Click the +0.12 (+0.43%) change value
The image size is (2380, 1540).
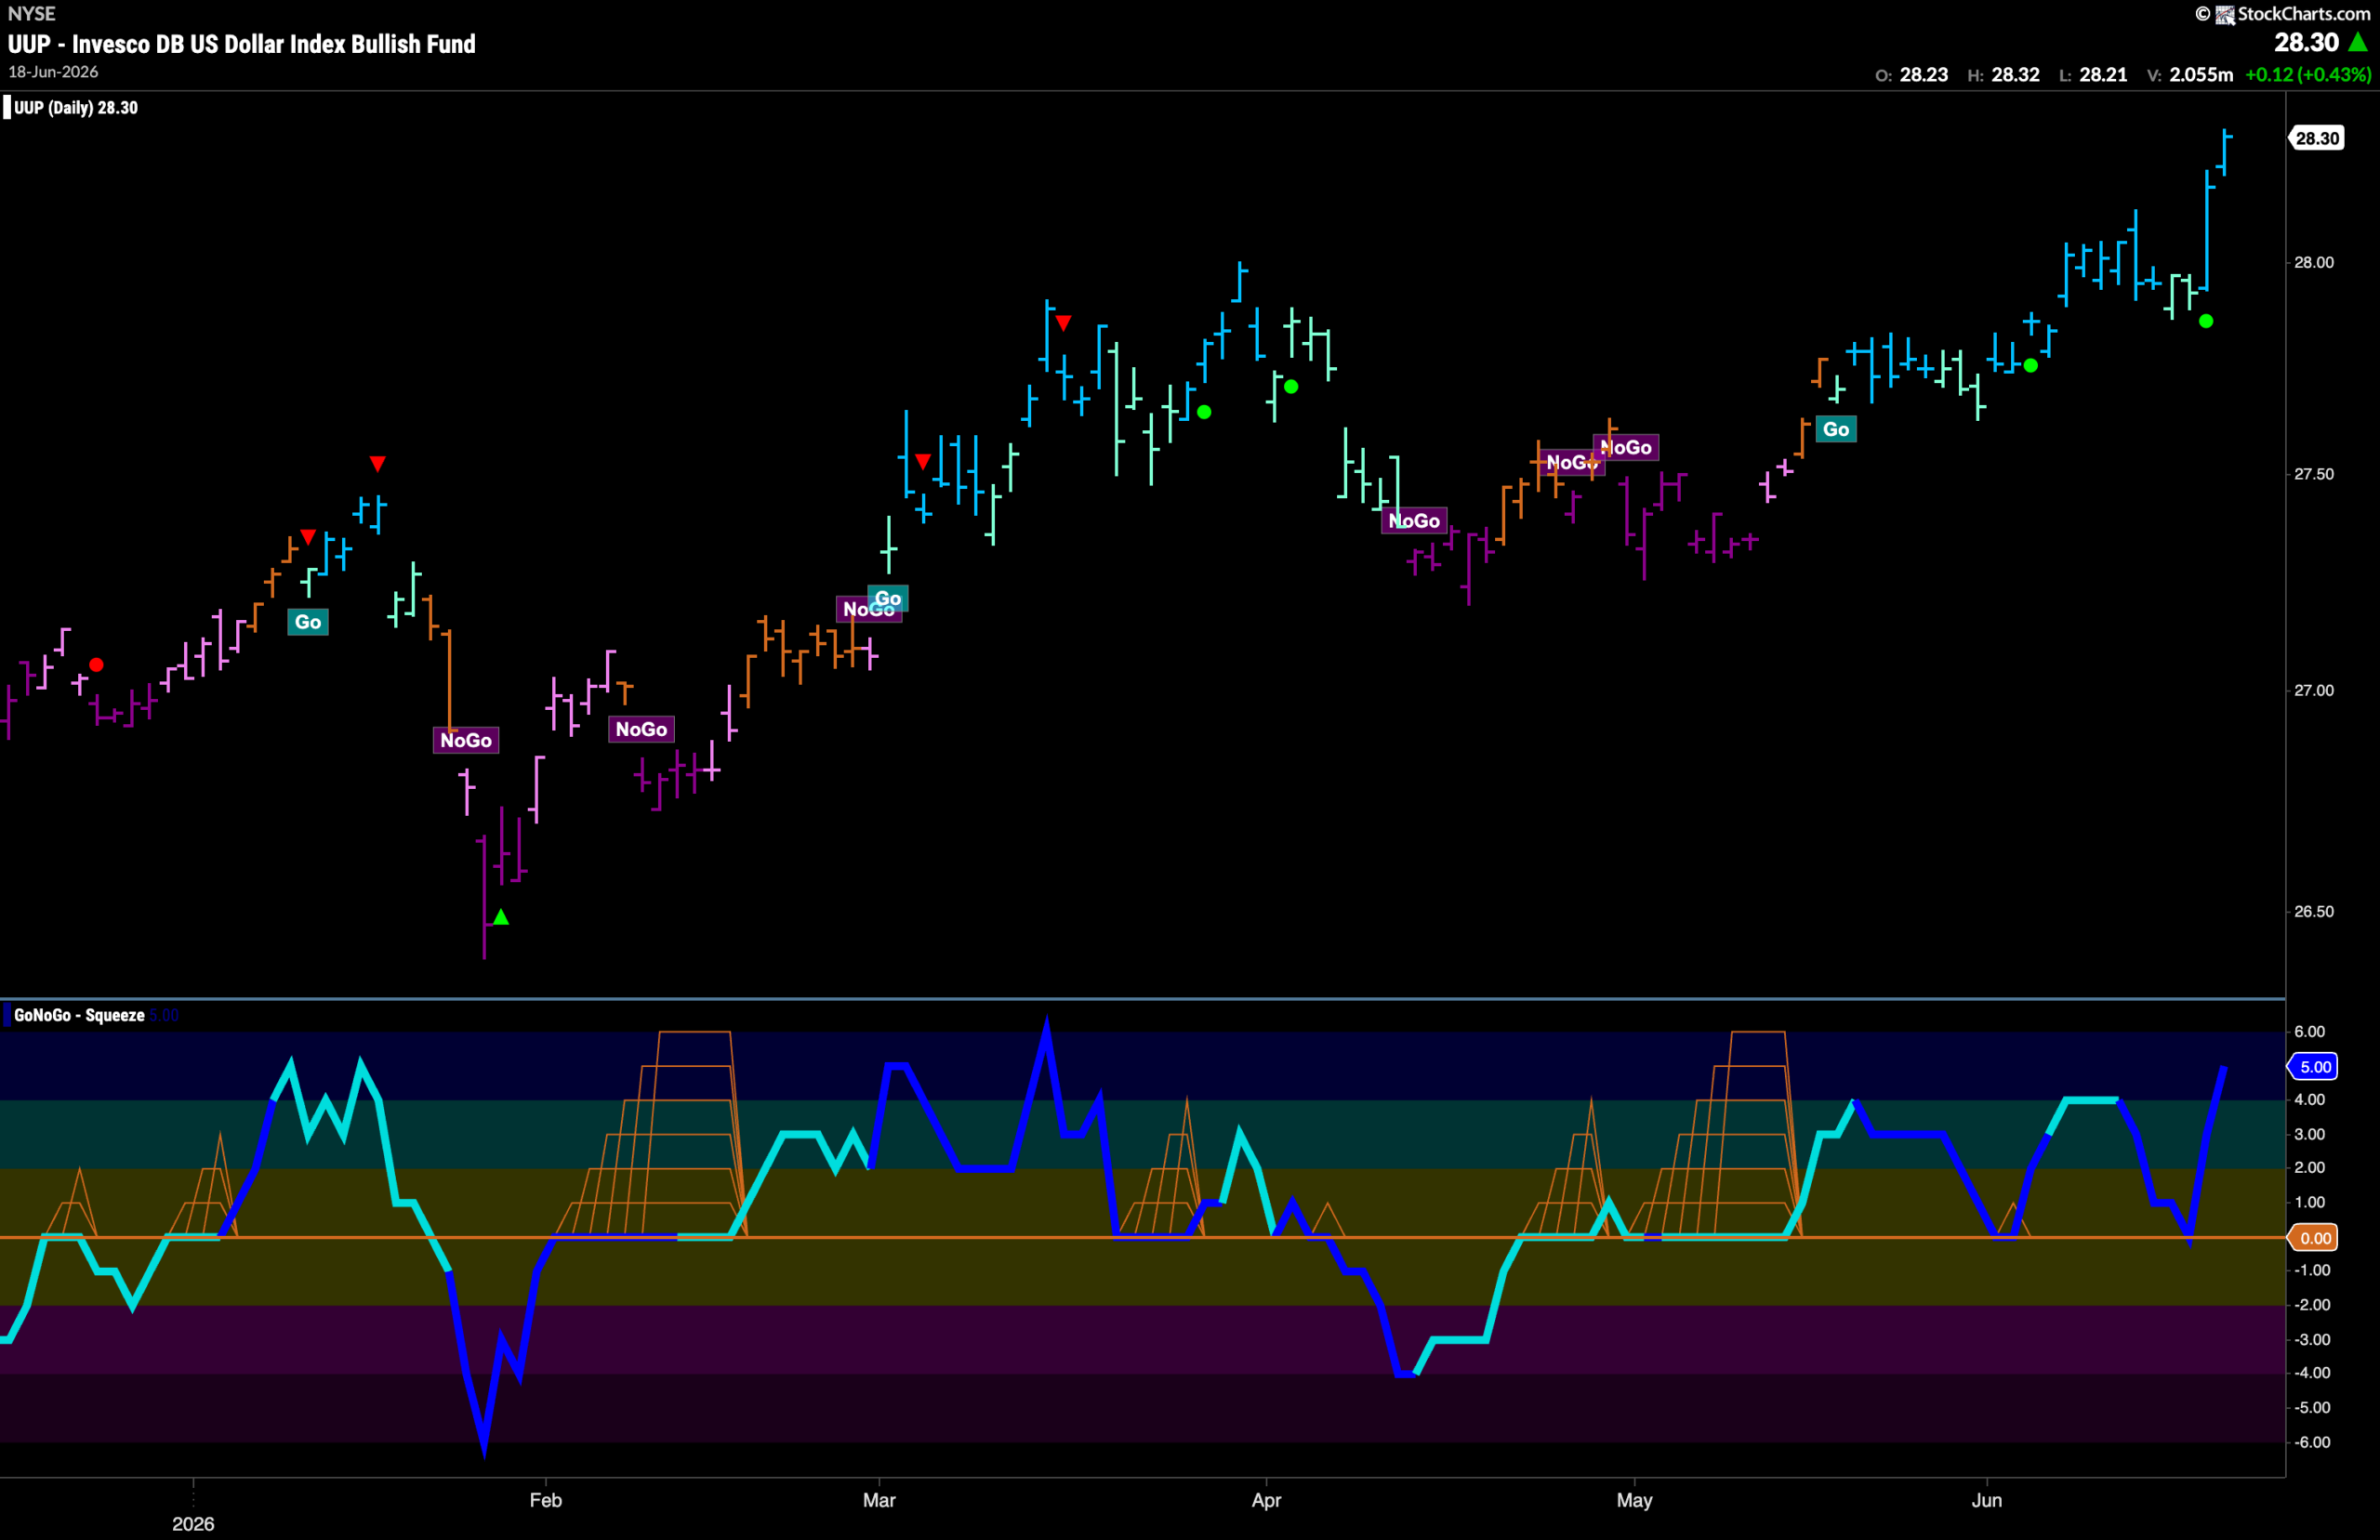point(2308,75)
